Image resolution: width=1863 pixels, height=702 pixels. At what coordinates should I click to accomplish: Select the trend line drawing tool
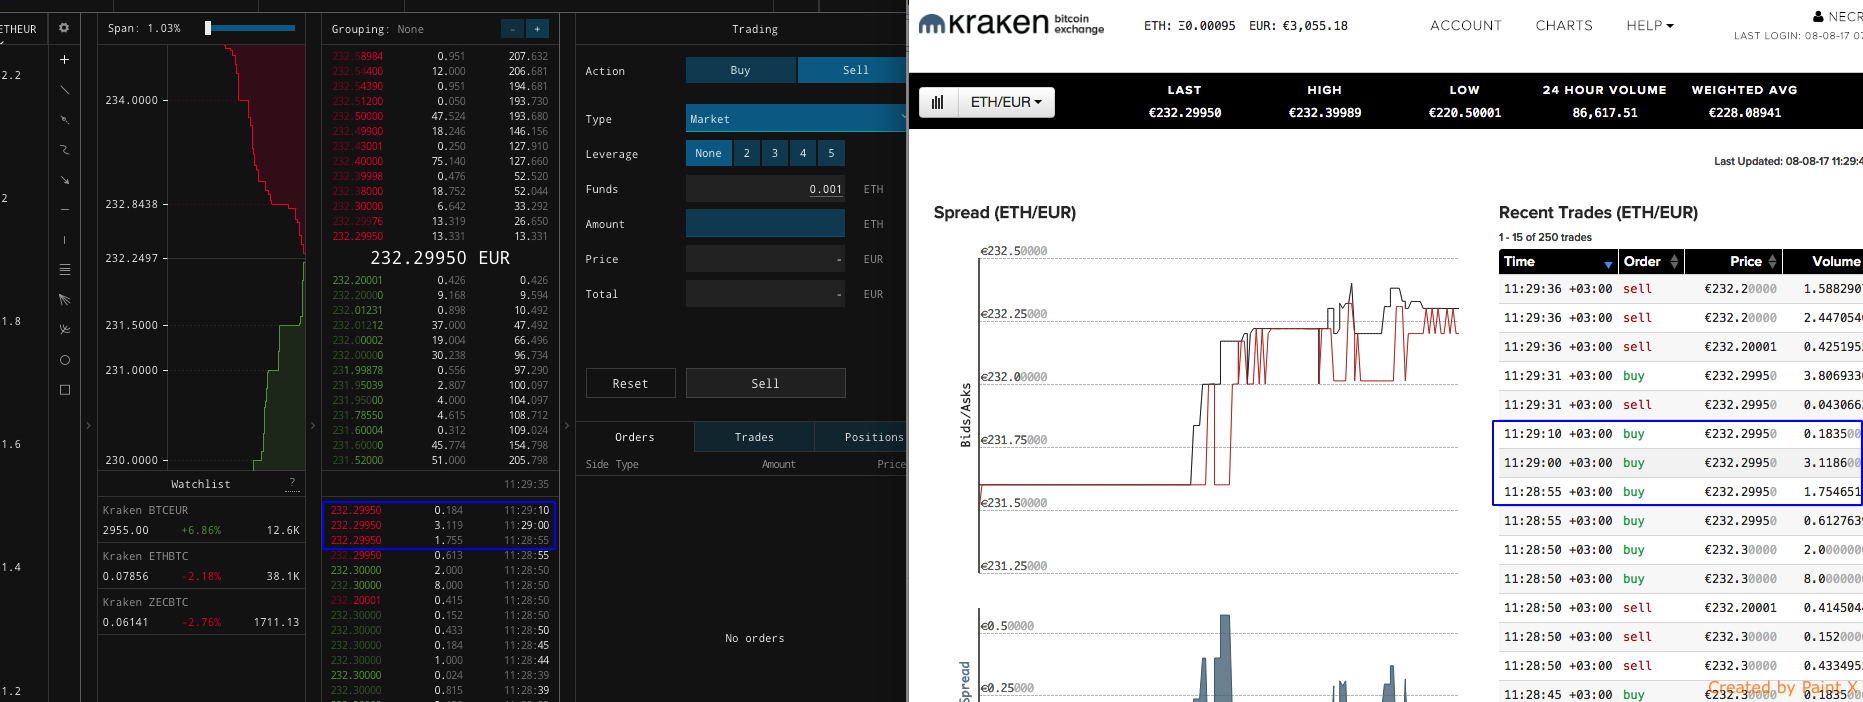pyautogui.click(x=64, y=90)
